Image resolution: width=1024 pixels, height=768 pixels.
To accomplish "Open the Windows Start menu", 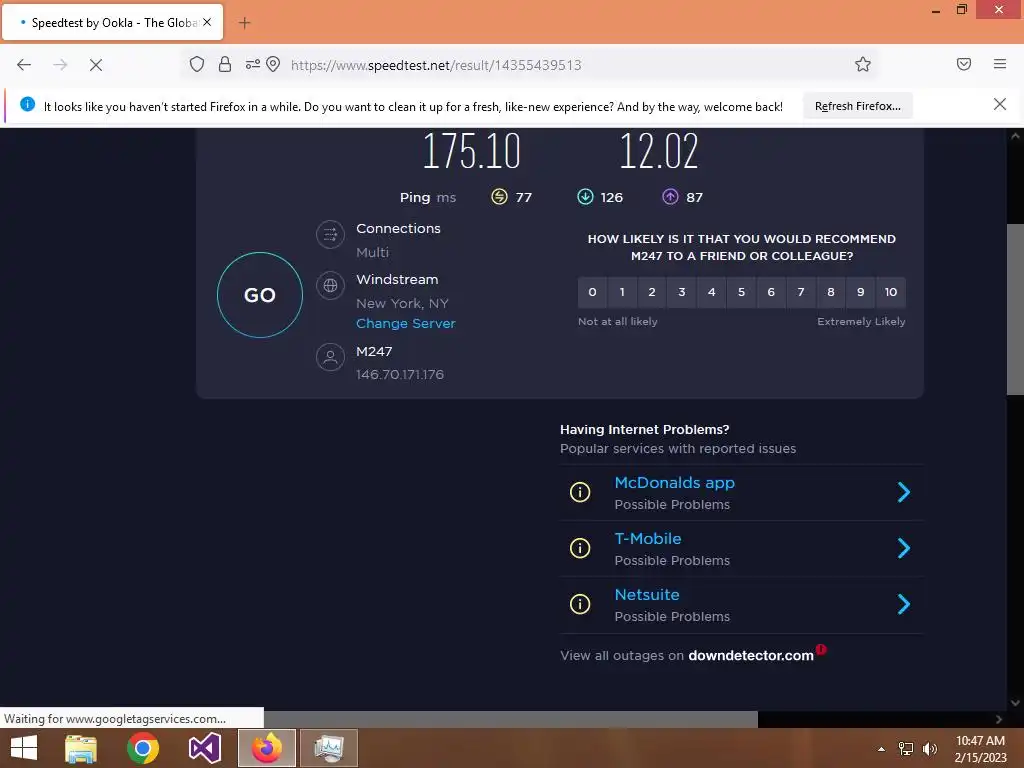I will point(24,748).
